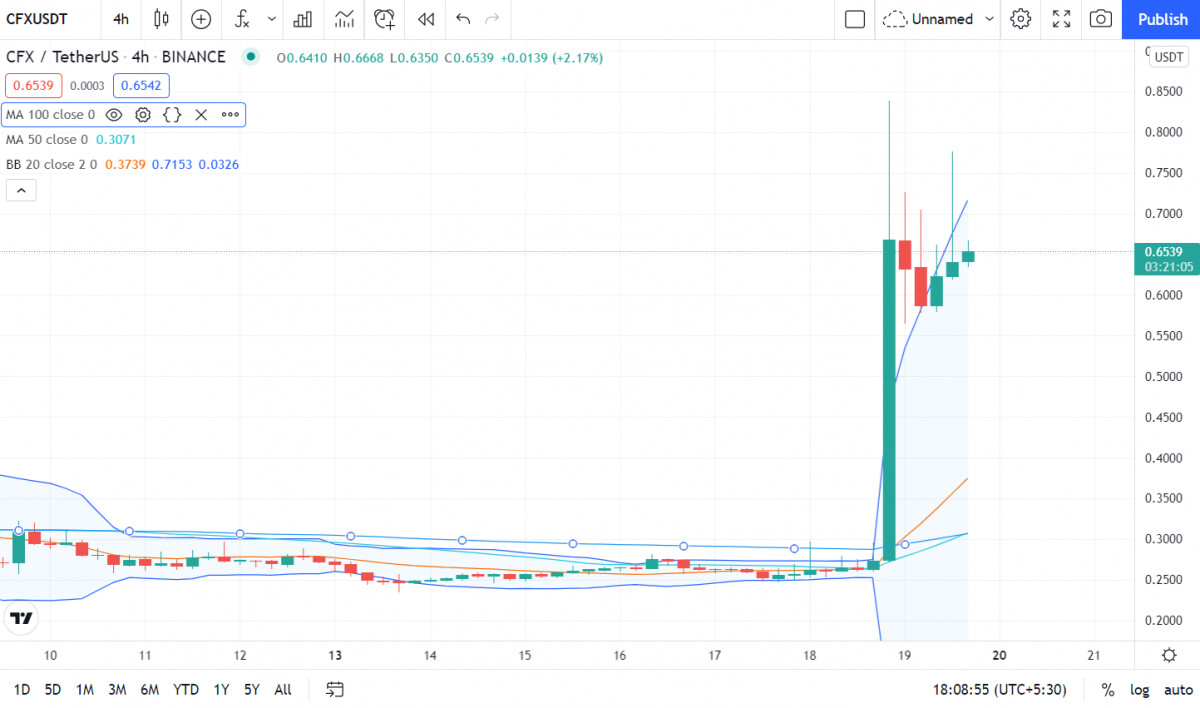
Task: Remove the MA 100 indicator
Action: tap(201, 115)
